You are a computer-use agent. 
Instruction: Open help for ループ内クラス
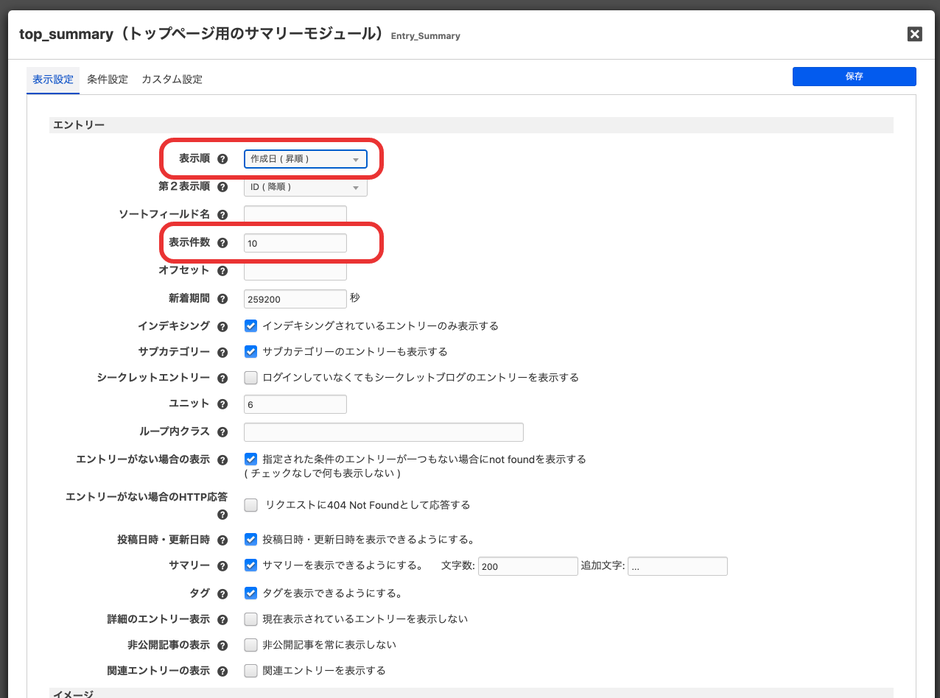(223, 431)
